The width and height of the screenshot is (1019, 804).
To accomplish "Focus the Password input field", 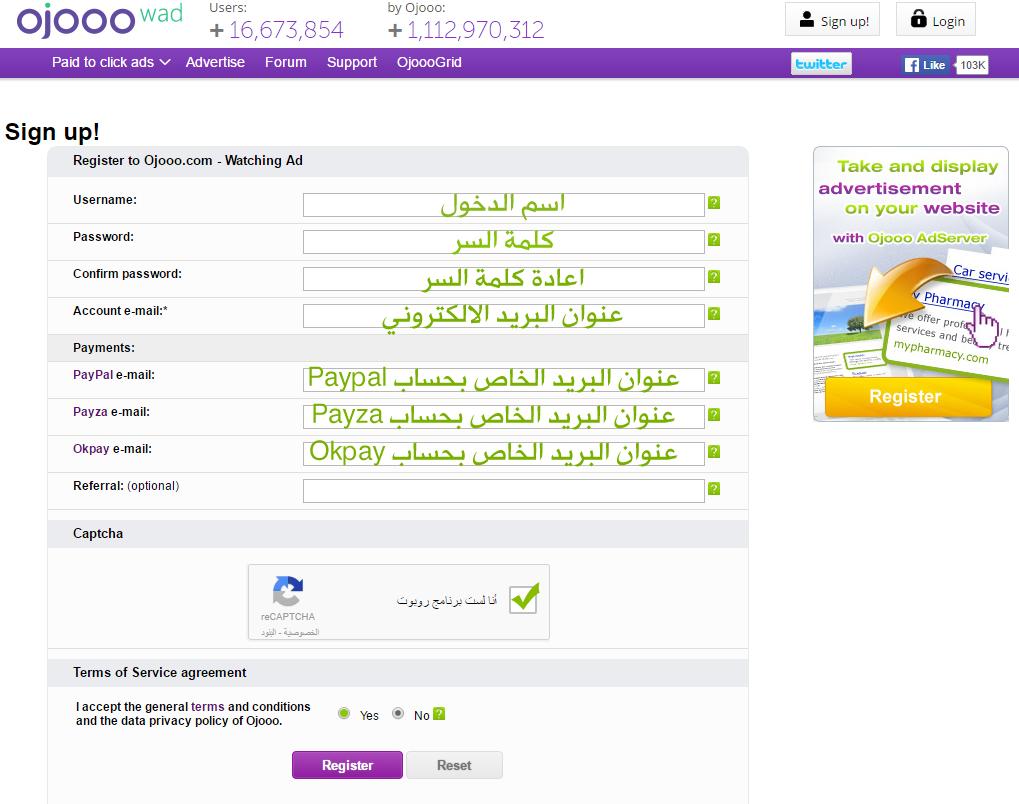I will click(x=504, y=242).
